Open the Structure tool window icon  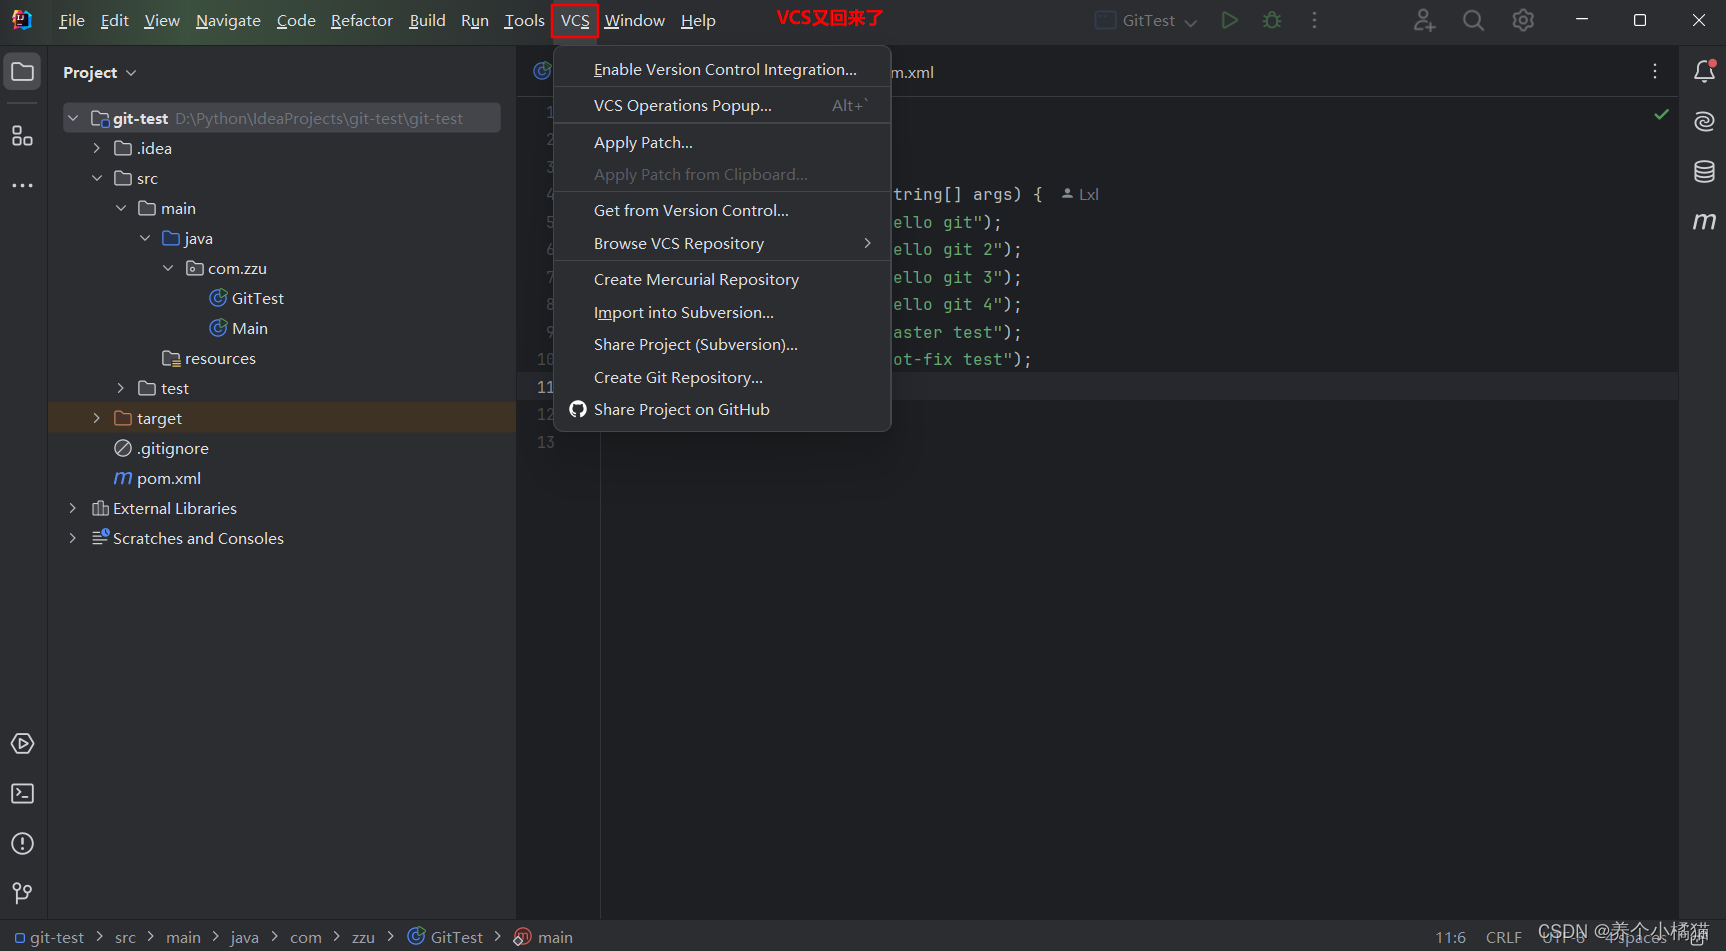pos(22,136)
